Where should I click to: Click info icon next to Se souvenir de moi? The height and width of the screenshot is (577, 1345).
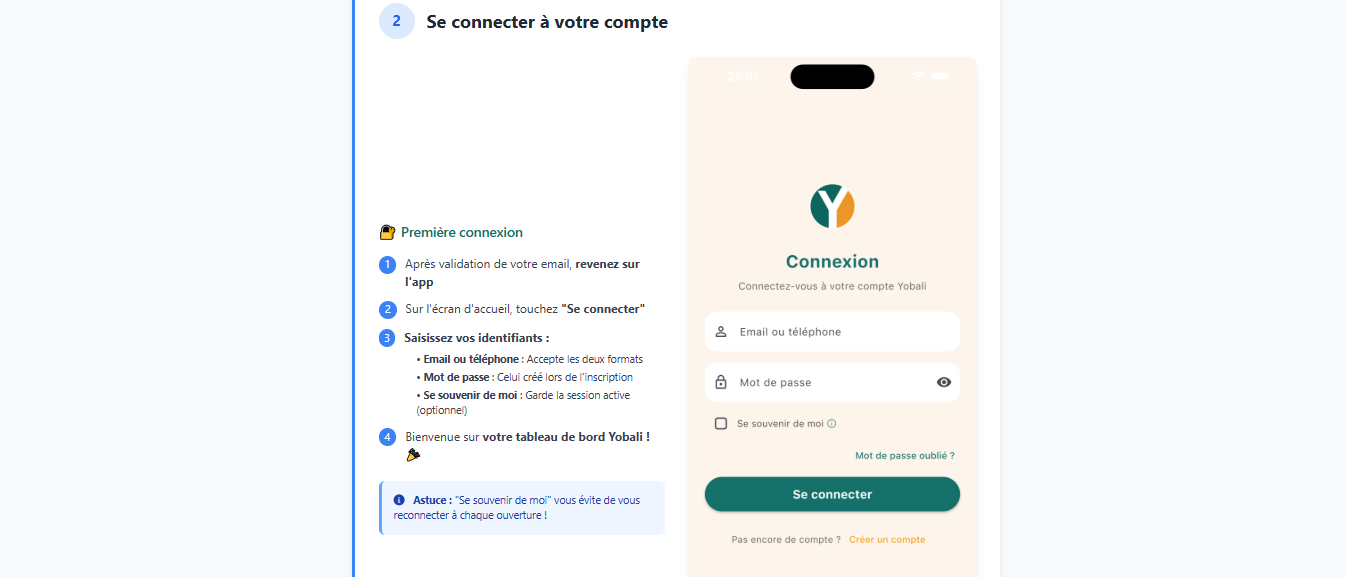pyautogui.click(x=832, y=424)
